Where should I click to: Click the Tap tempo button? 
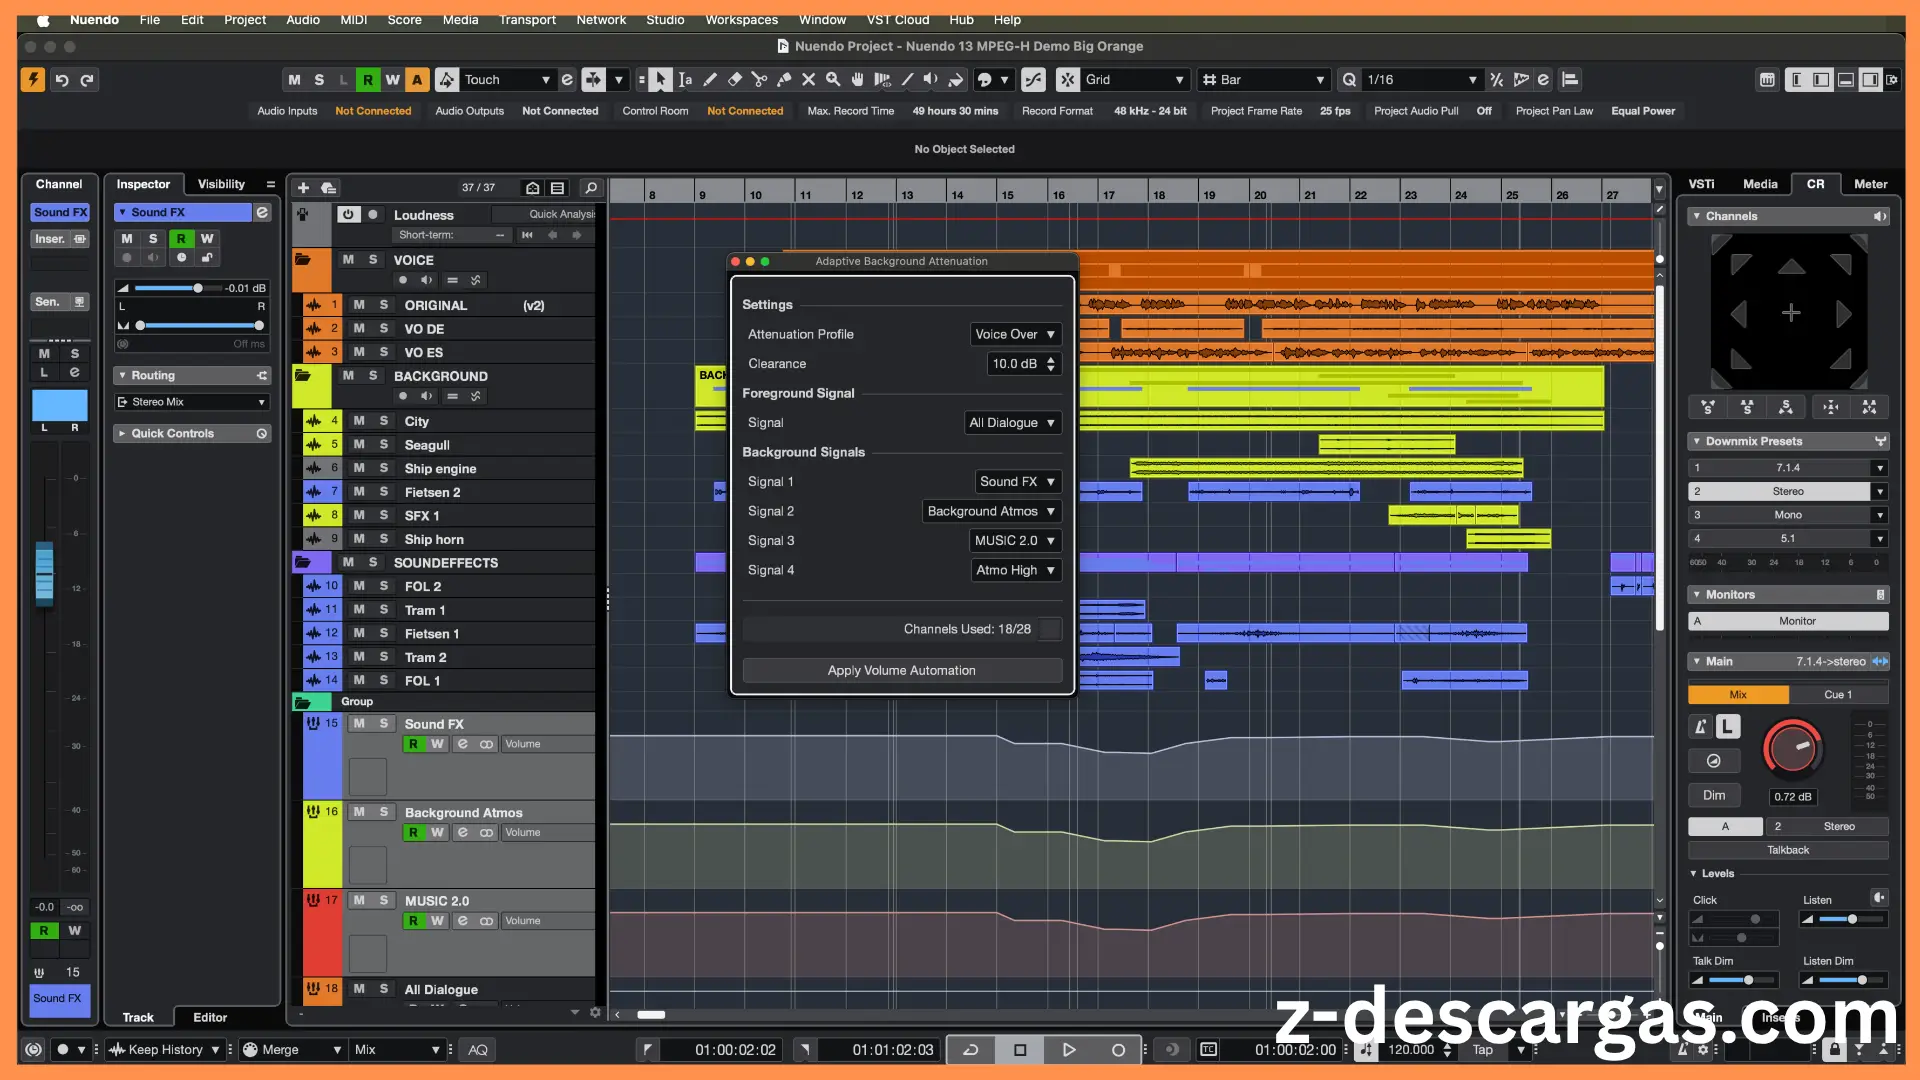pyautogui.click(x=1482, y=1050)
